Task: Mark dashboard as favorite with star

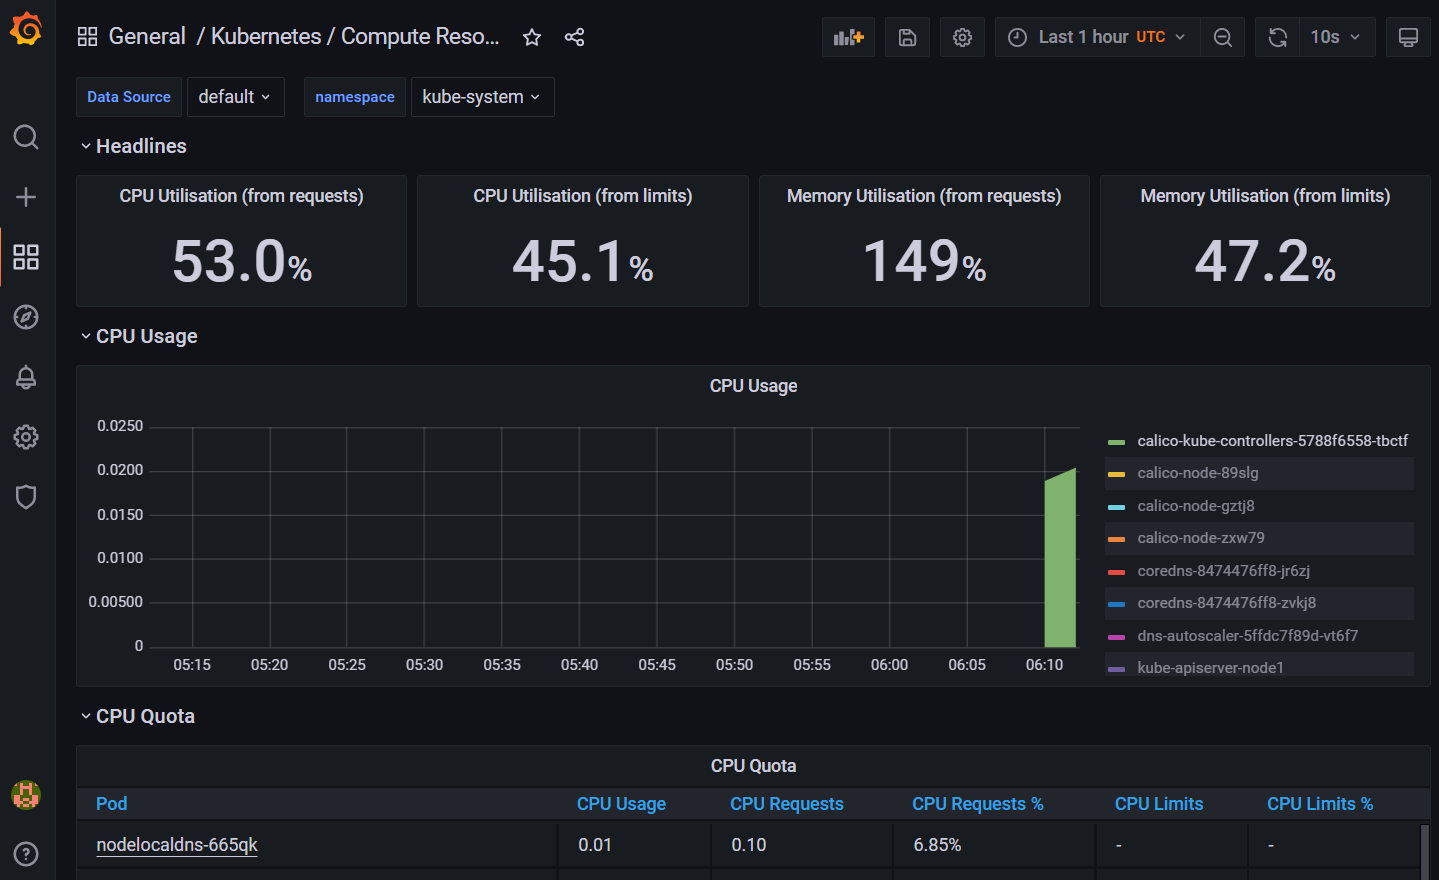Action: pos(532,37)
